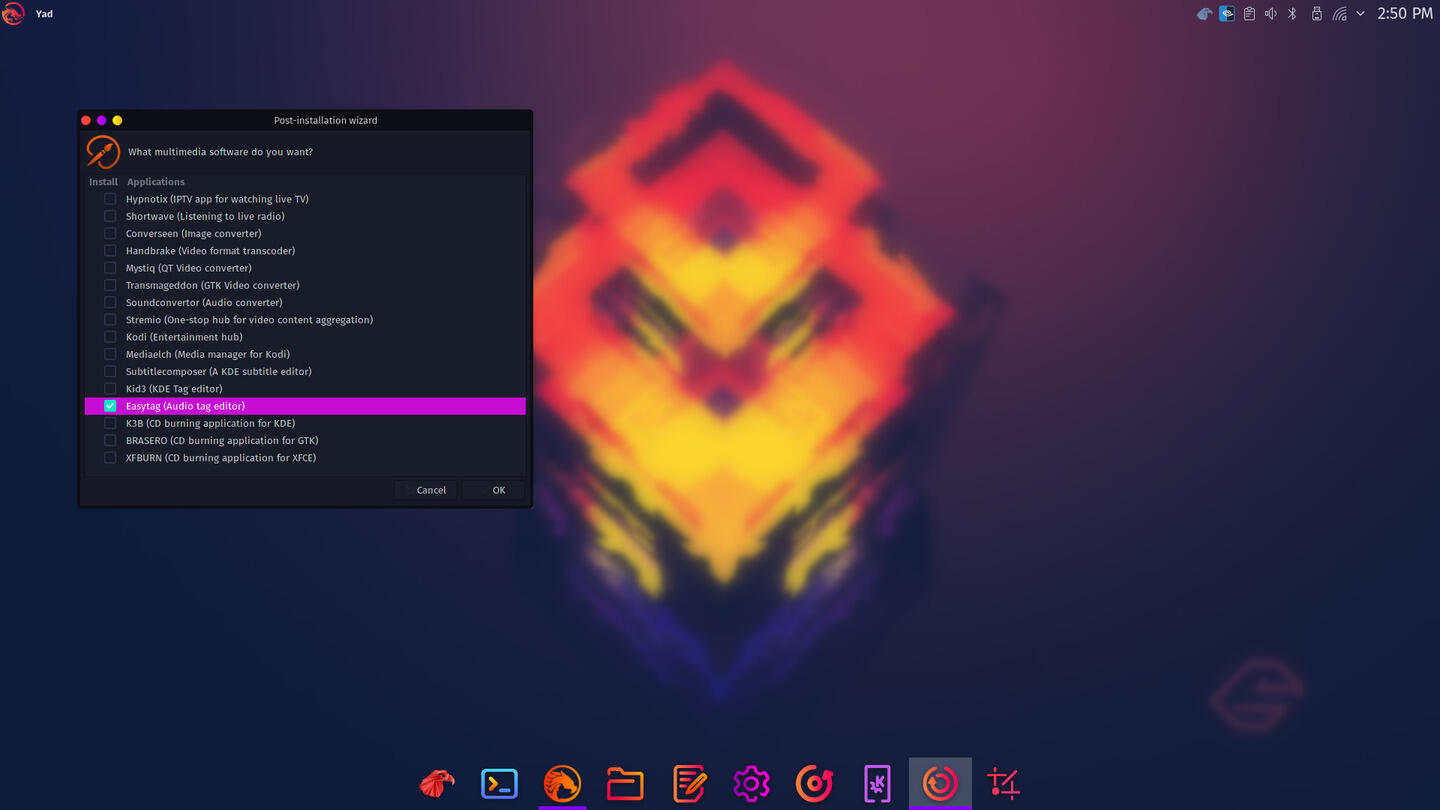Check the Stremio checkbox
This screenshot has width=1440, height=810.
coord(110,320)
